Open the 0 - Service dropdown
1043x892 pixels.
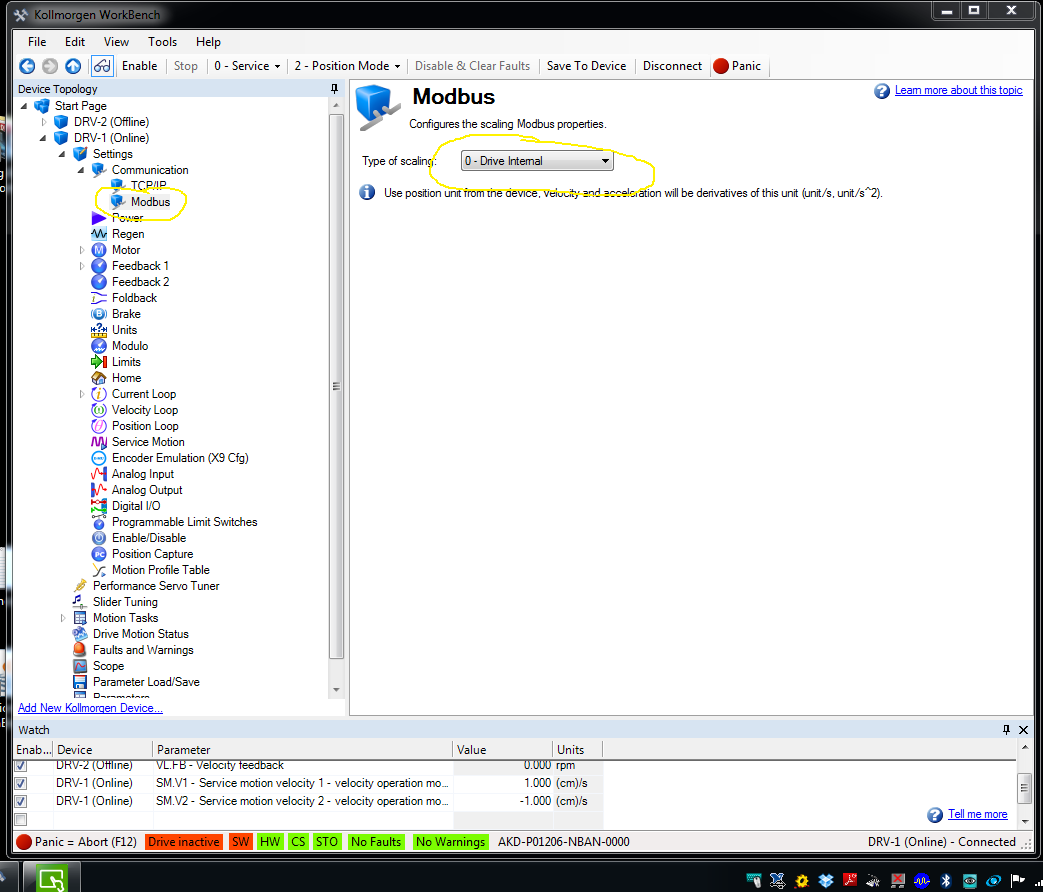(247, 66)
